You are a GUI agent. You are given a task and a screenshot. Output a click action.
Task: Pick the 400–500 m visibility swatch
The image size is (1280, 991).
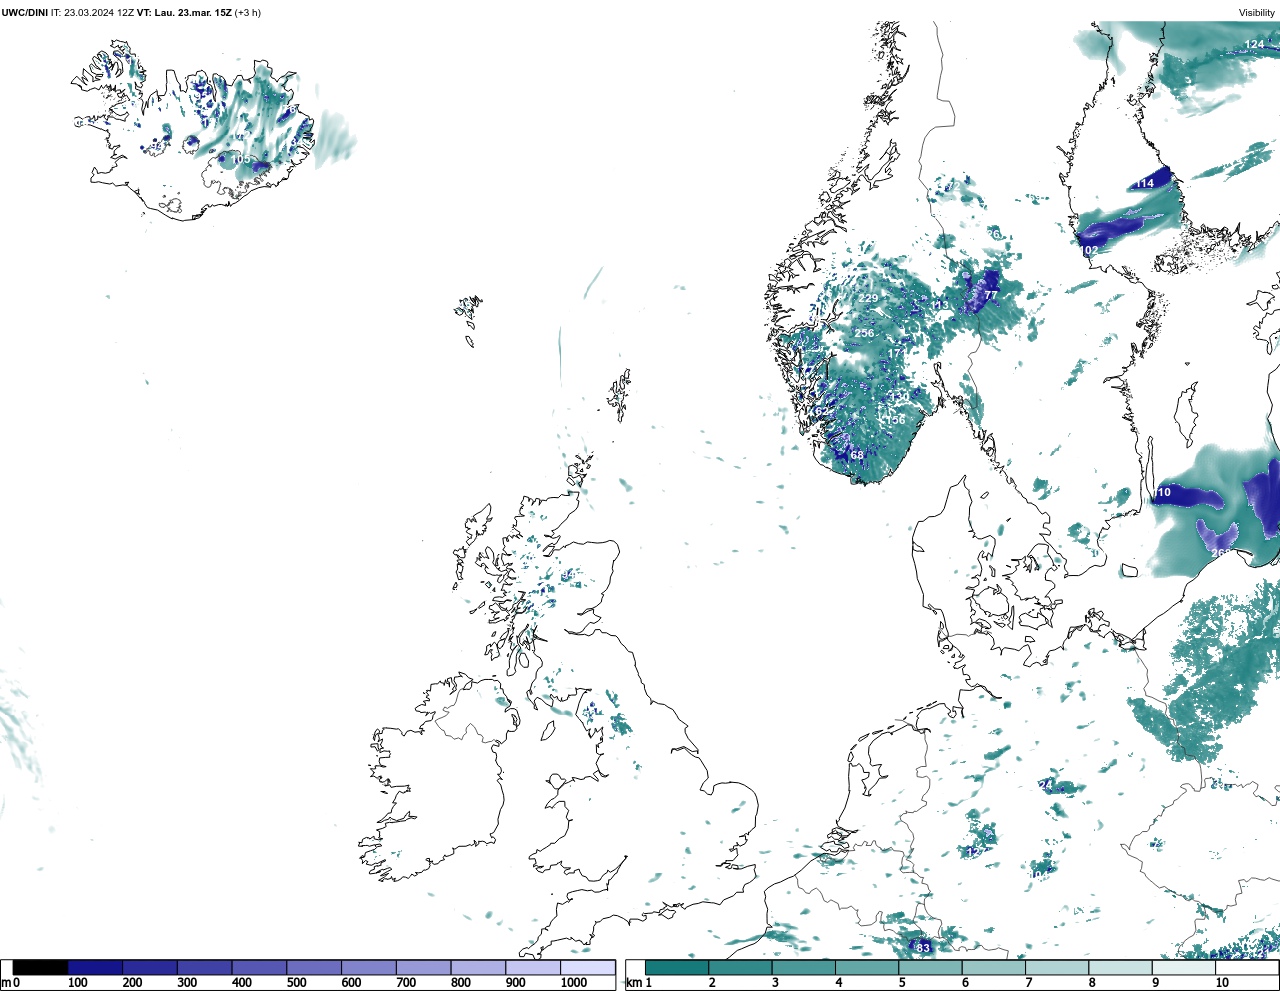pos(259,967)
